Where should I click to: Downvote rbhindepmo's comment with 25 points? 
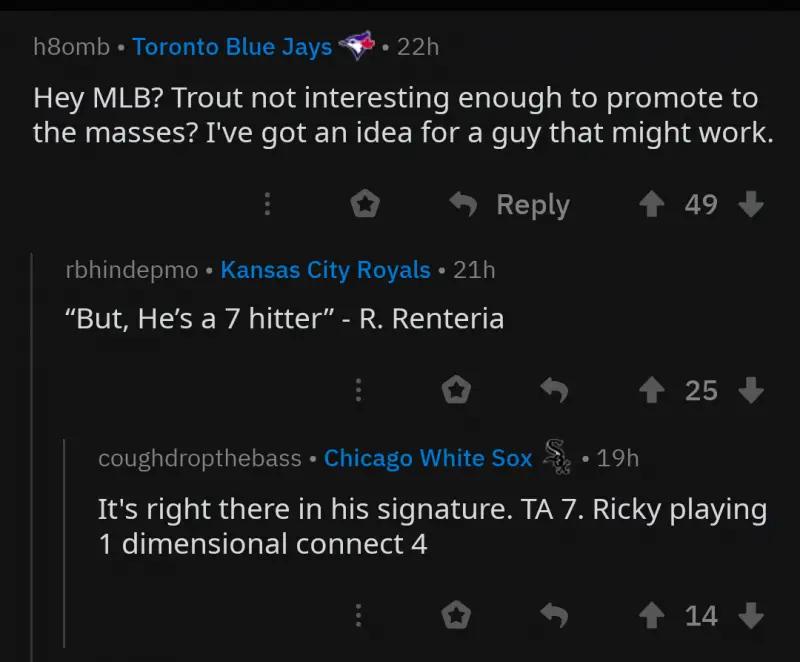point(751,390)
